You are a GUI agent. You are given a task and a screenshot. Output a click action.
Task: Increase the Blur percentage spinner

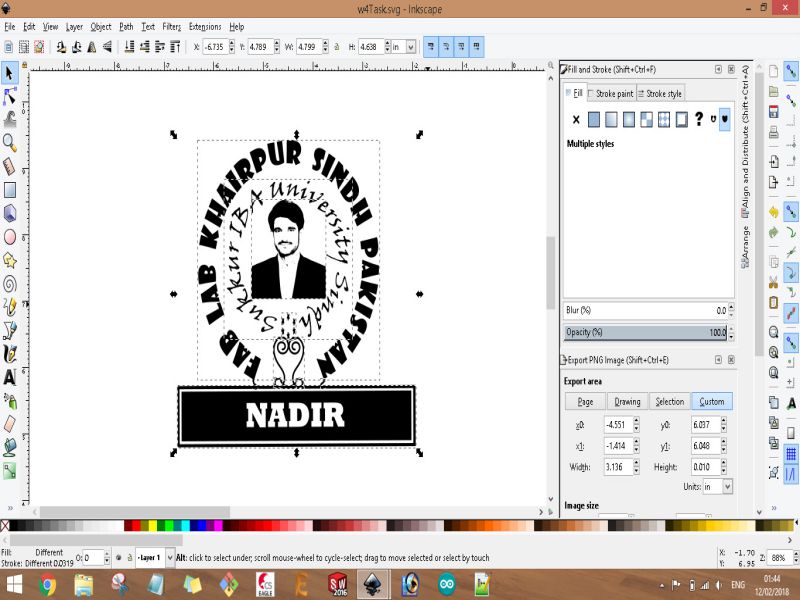tap(731, 307)
